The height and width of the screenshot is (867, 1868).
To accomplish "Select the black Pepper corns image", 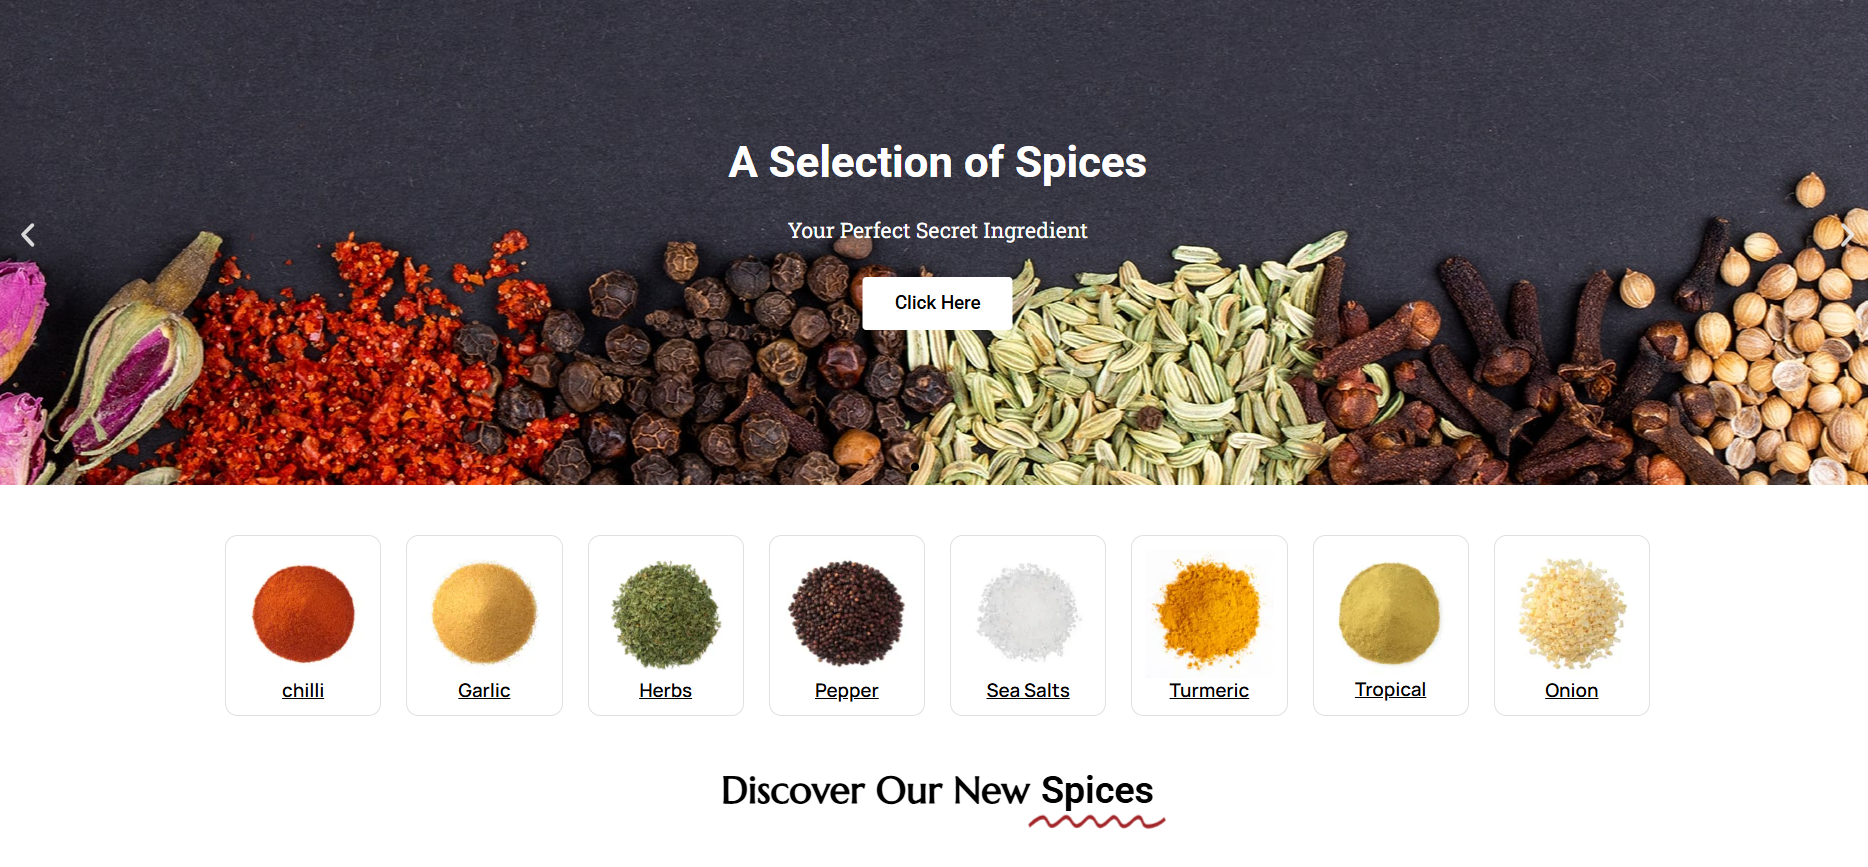I will [x=847, y=613].
